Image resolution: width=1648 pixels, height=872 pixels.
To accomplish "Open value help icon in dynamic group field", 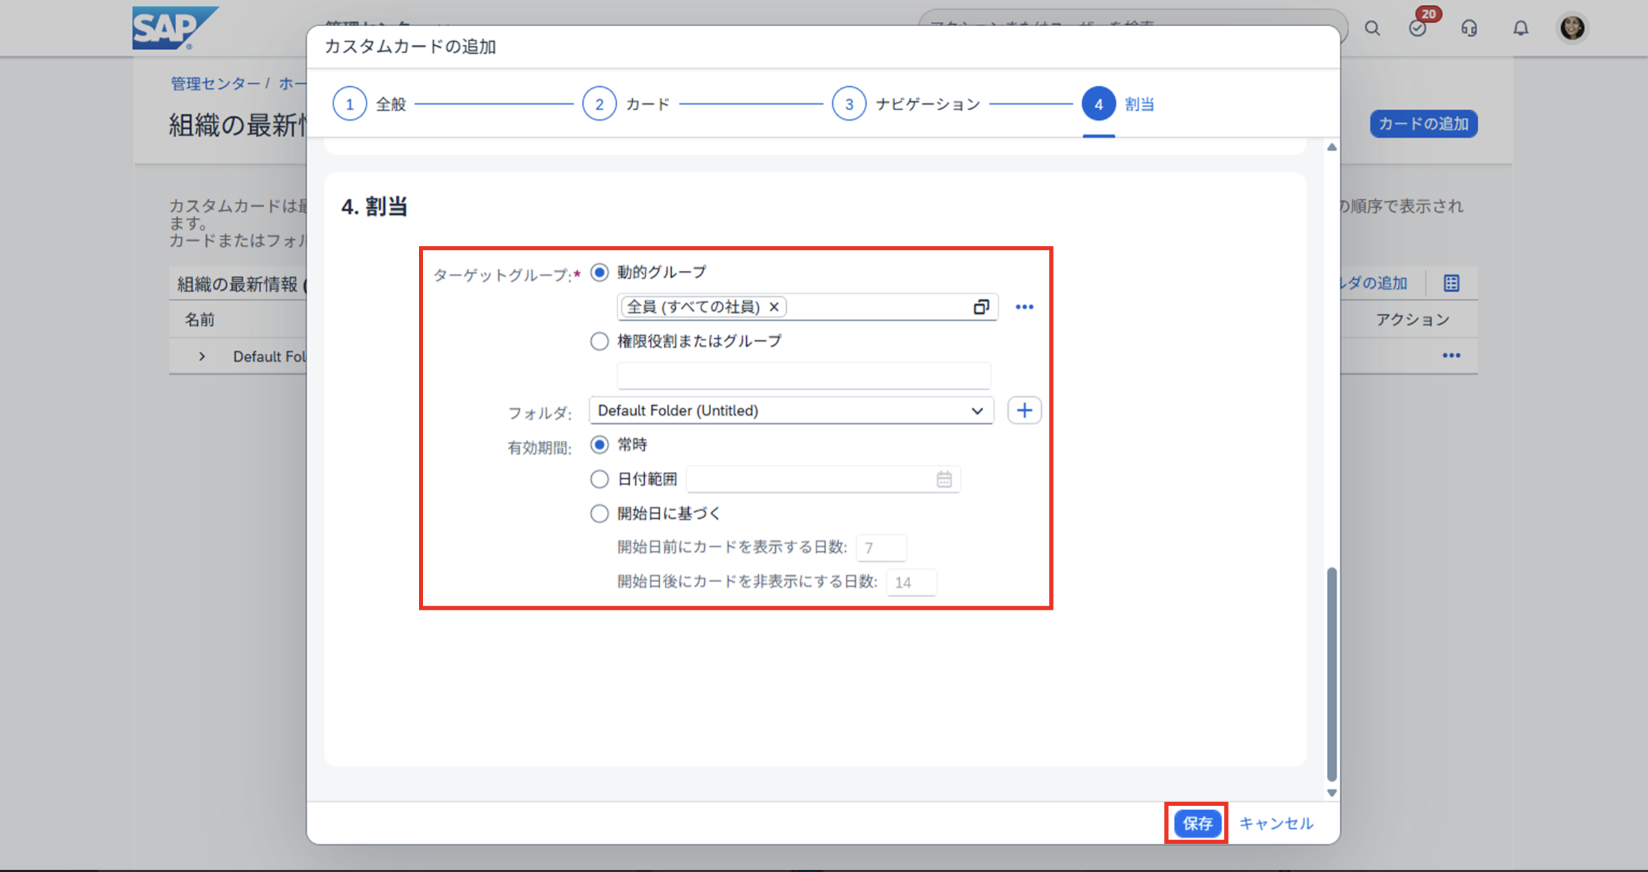I will [x=981, y=307].
